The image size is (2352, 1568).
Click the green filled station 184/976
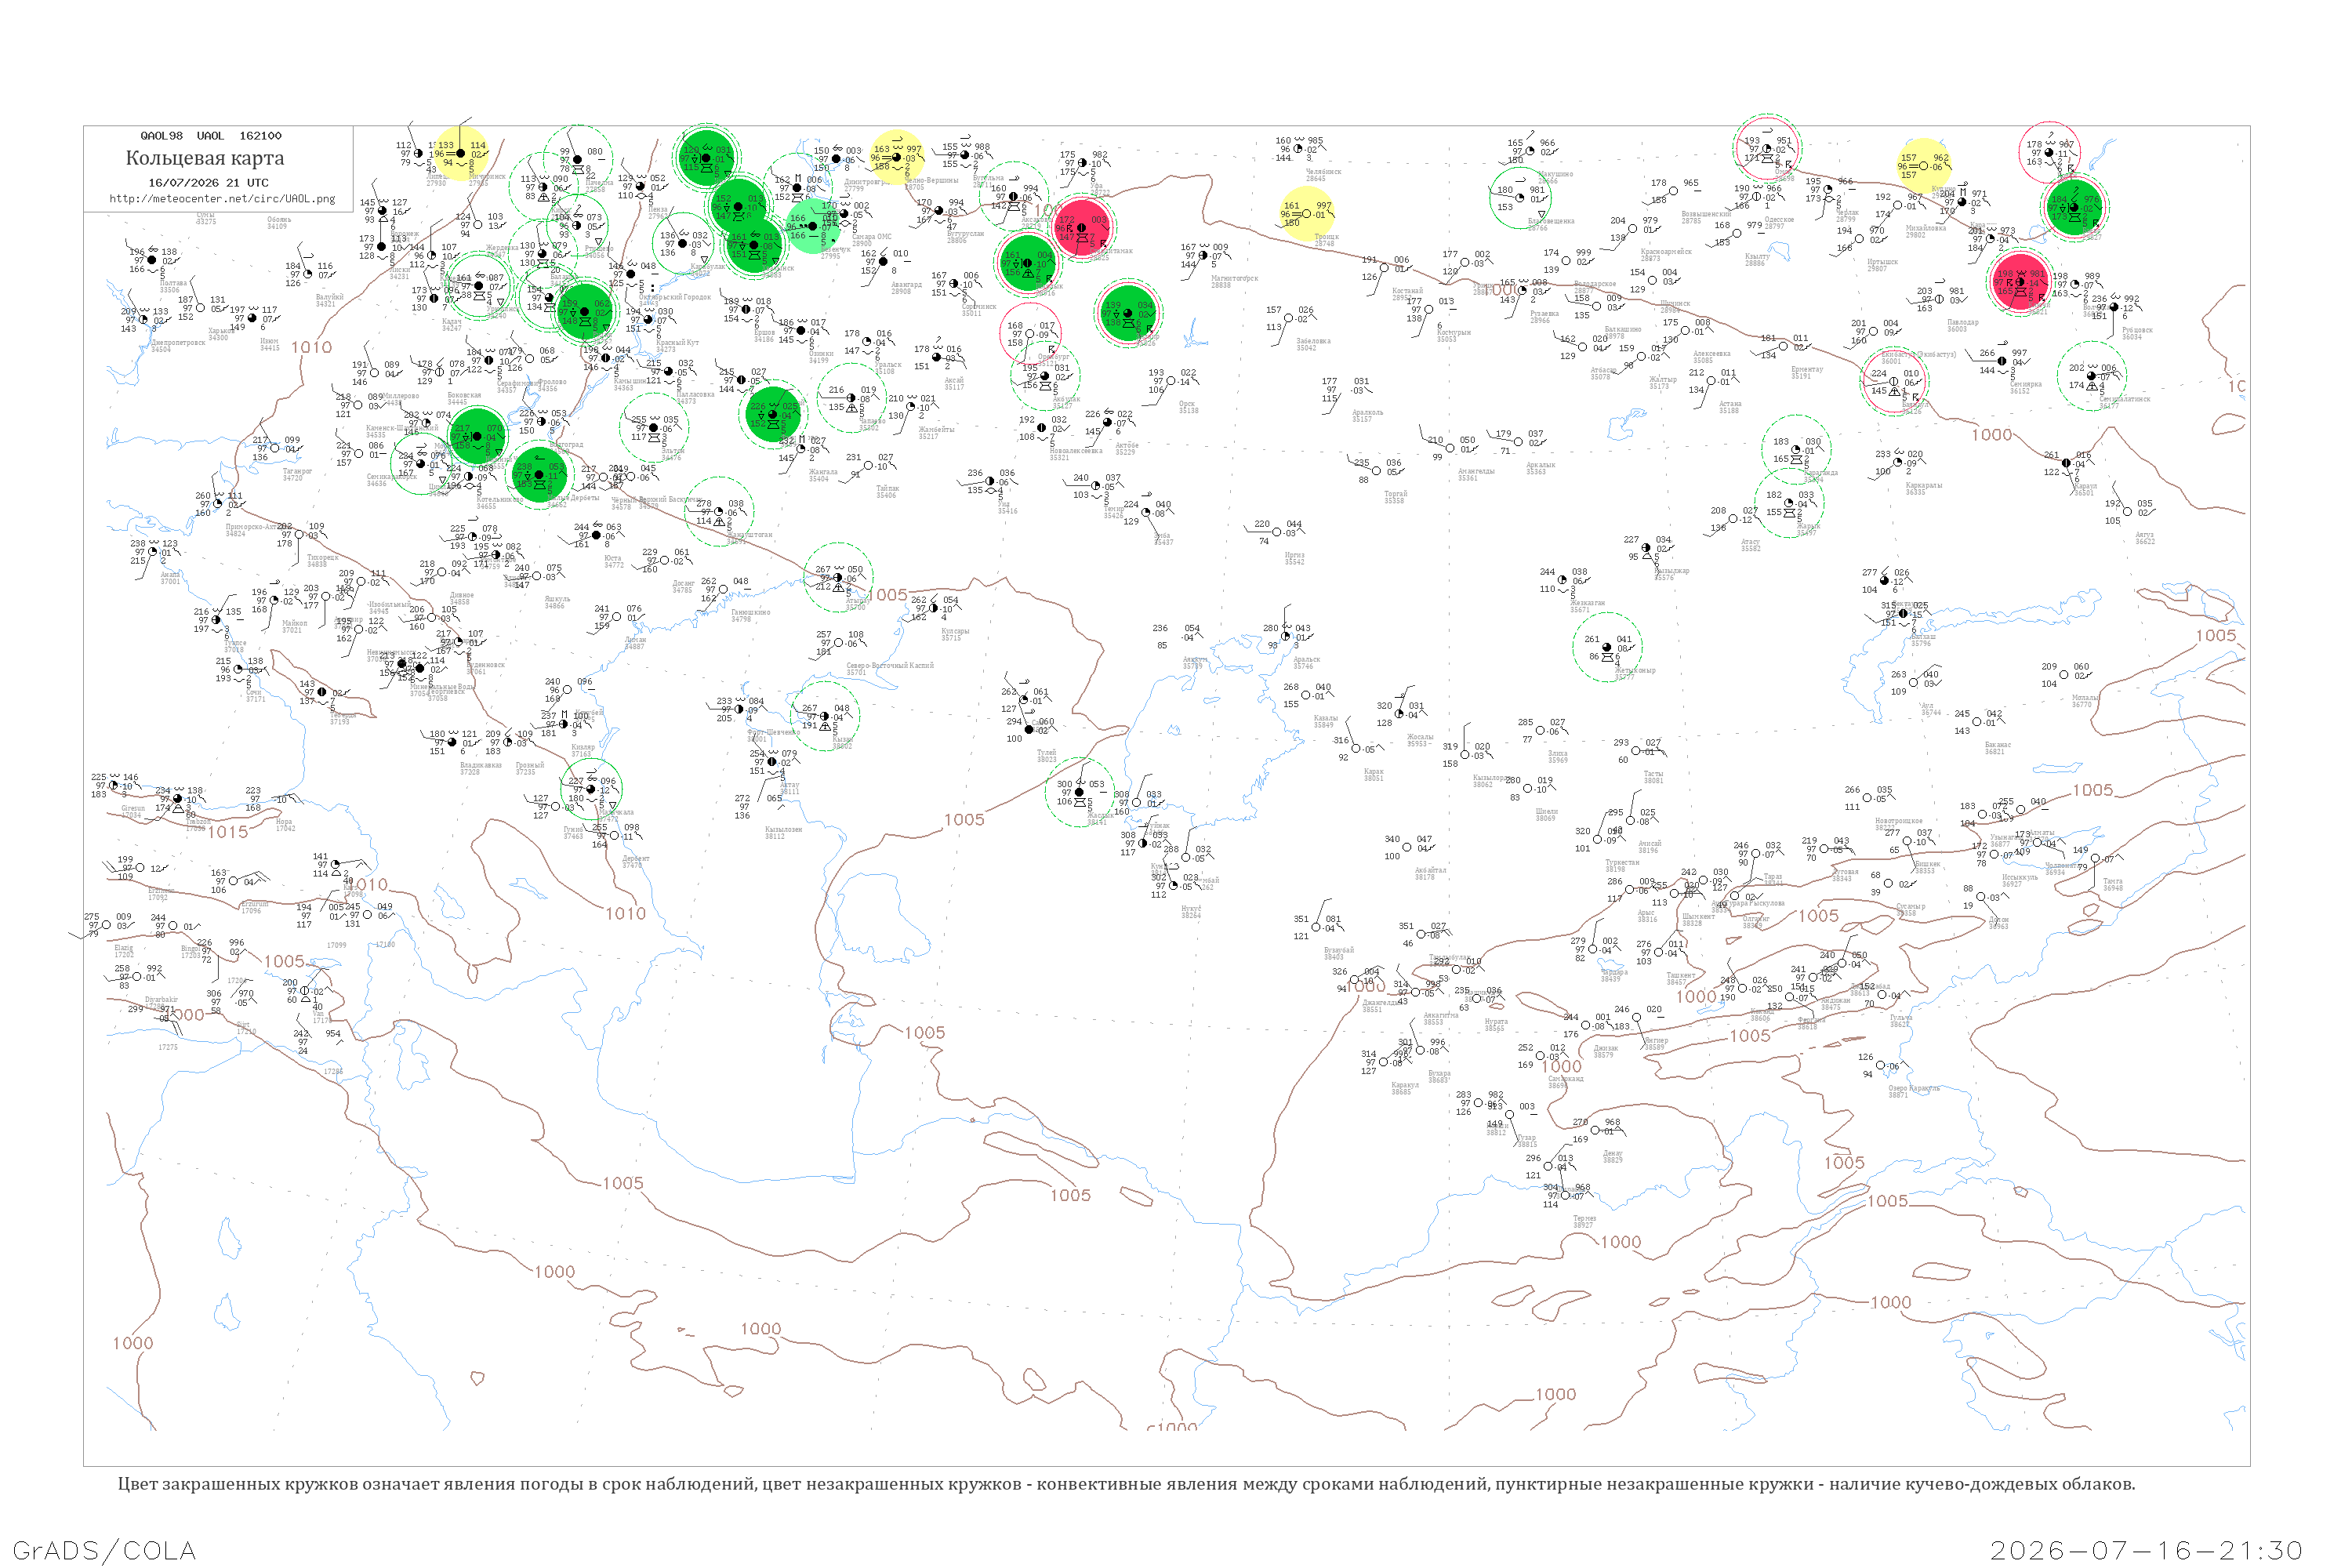(2074, 207)
